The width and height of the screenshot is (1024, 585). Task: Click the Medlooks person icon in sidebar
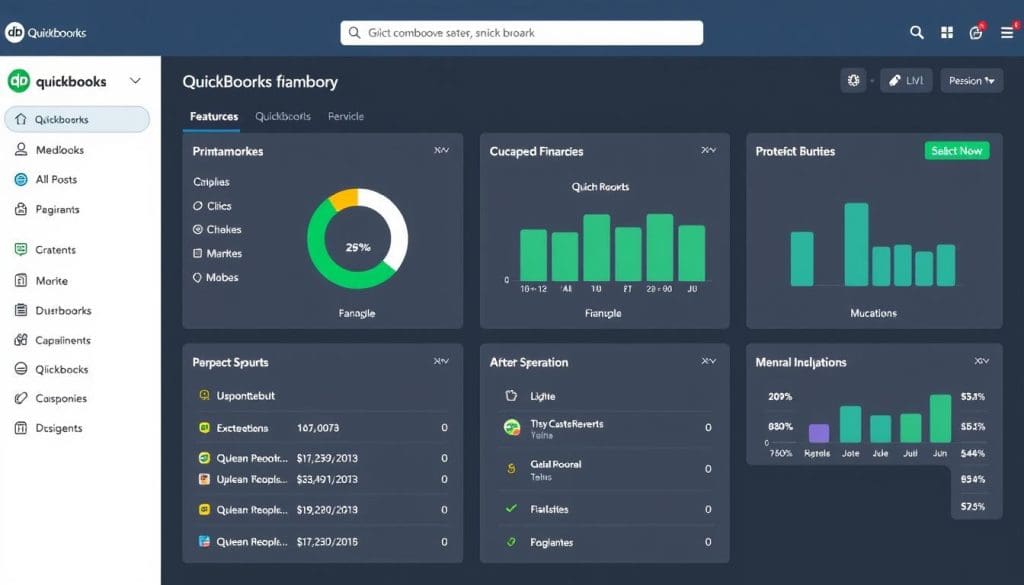click(21, 150)
